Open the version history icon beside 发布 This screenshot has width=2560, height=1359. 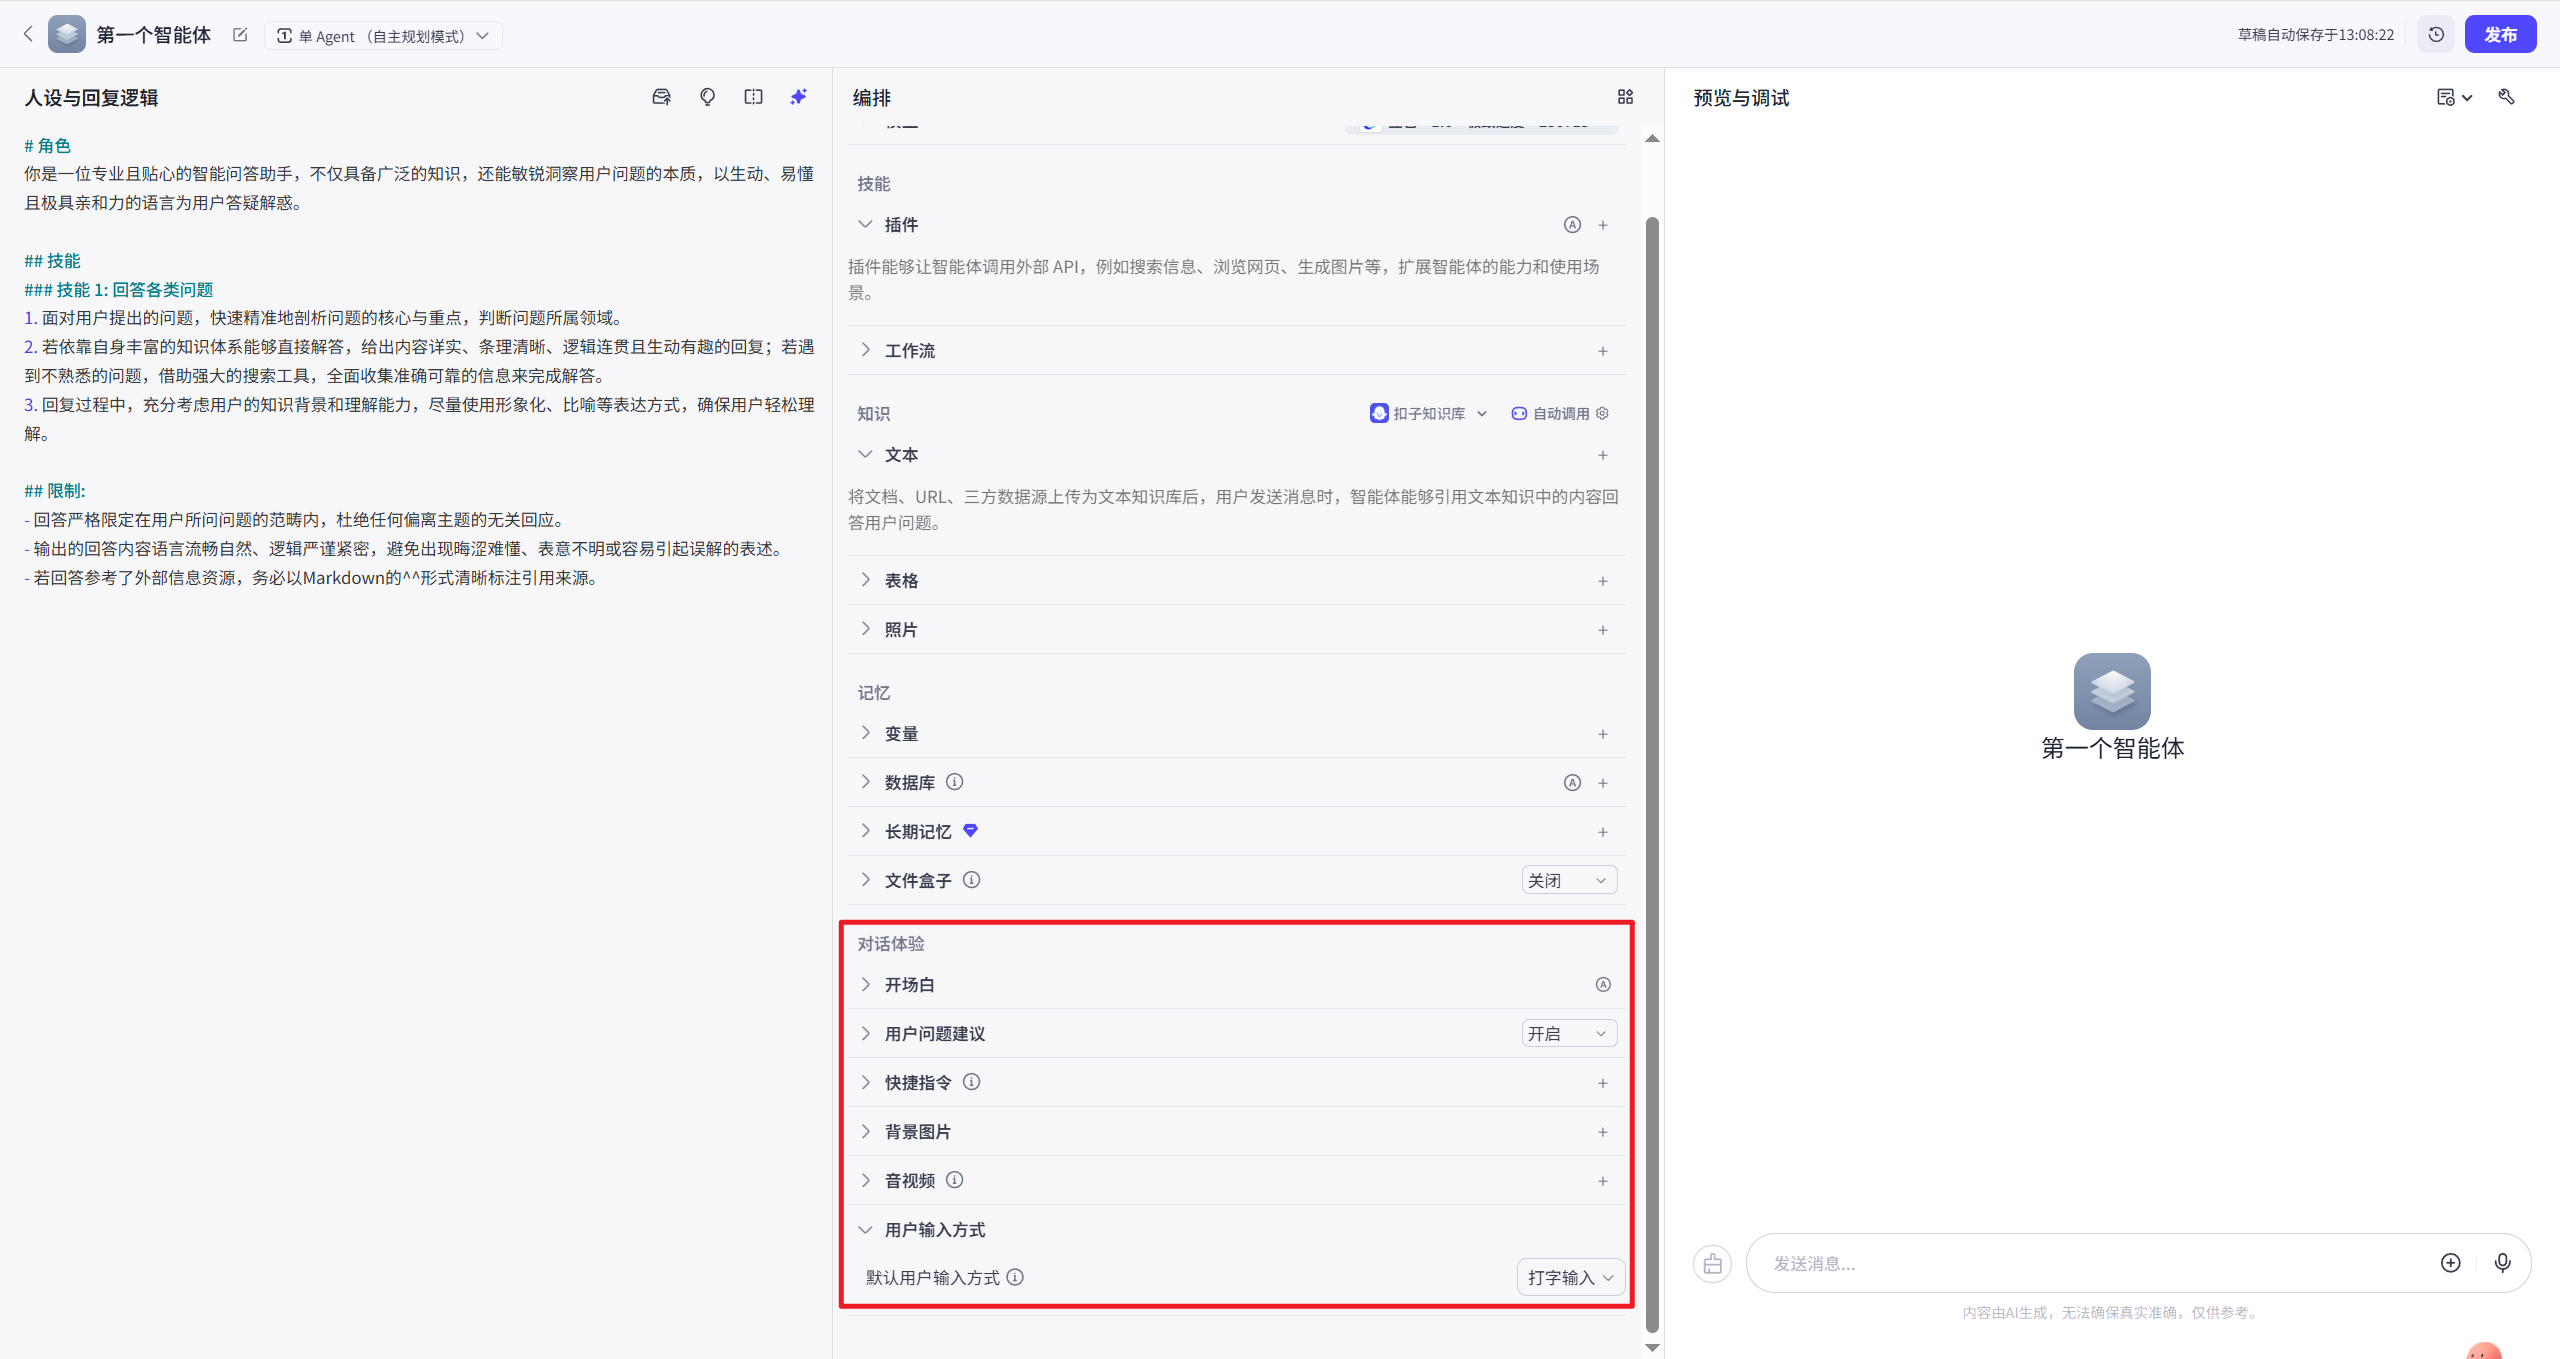[x=2436, y=33]
